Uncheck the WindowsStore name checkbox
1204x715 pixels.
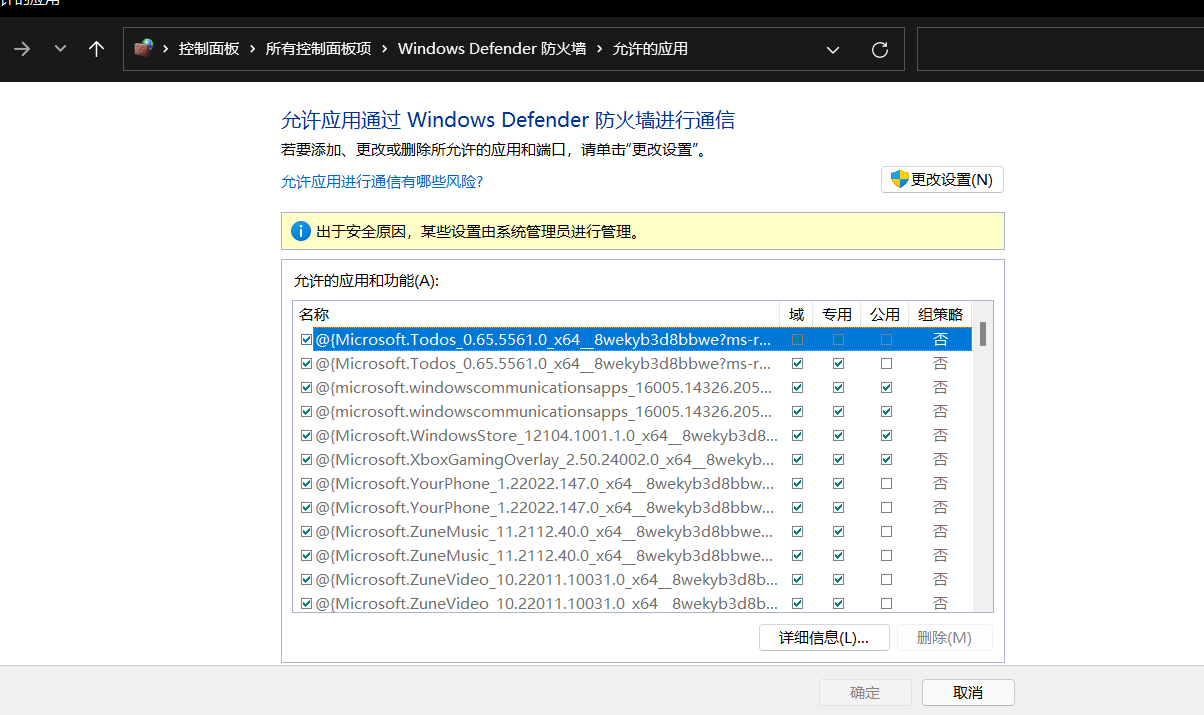(306, 435)
